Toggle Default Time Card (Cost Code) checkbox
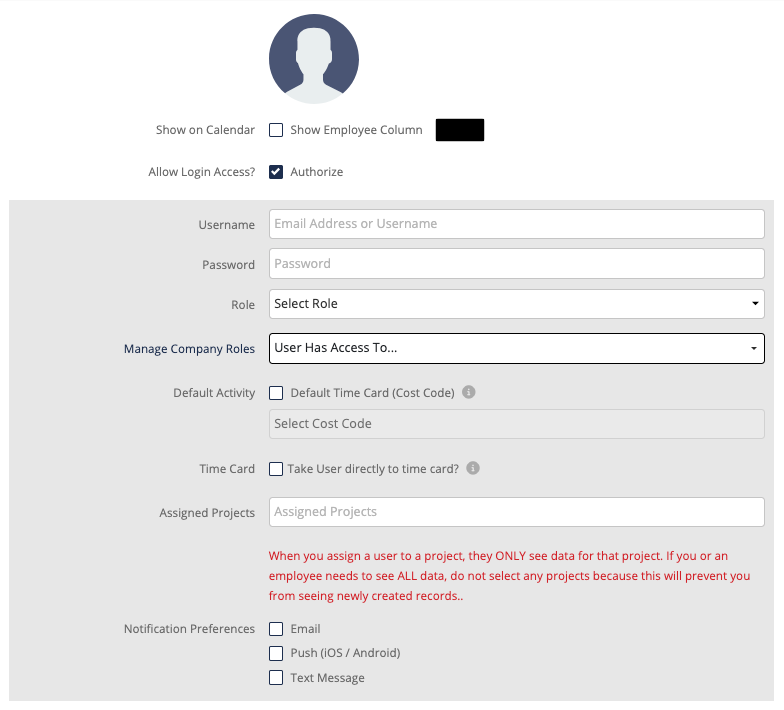The height and width of the screenshot is (710, 784). 276,393
